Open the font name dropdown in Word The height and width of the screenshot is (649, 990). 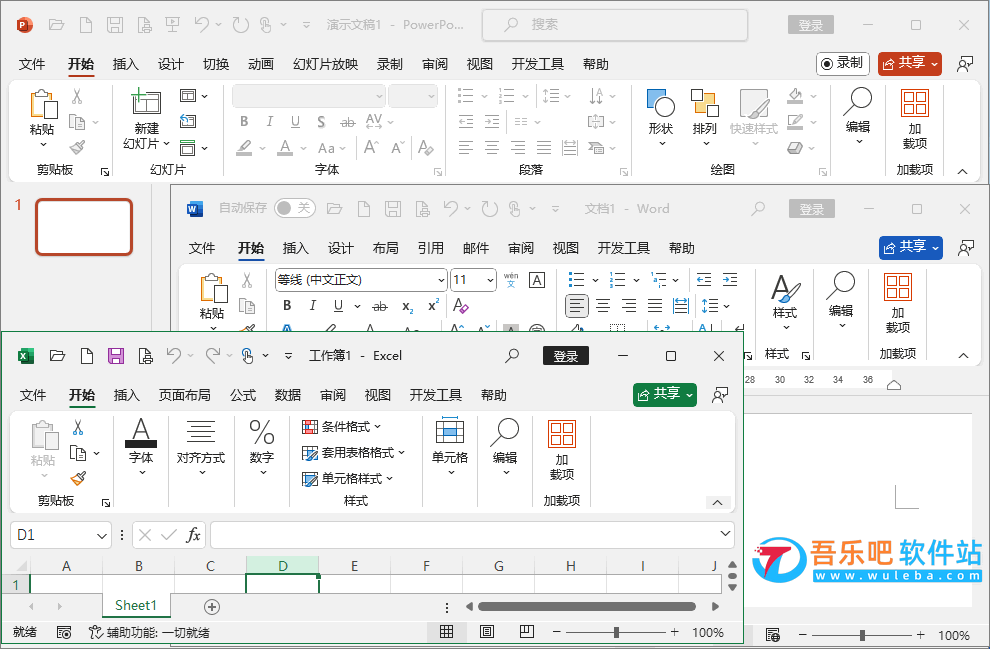441,280
